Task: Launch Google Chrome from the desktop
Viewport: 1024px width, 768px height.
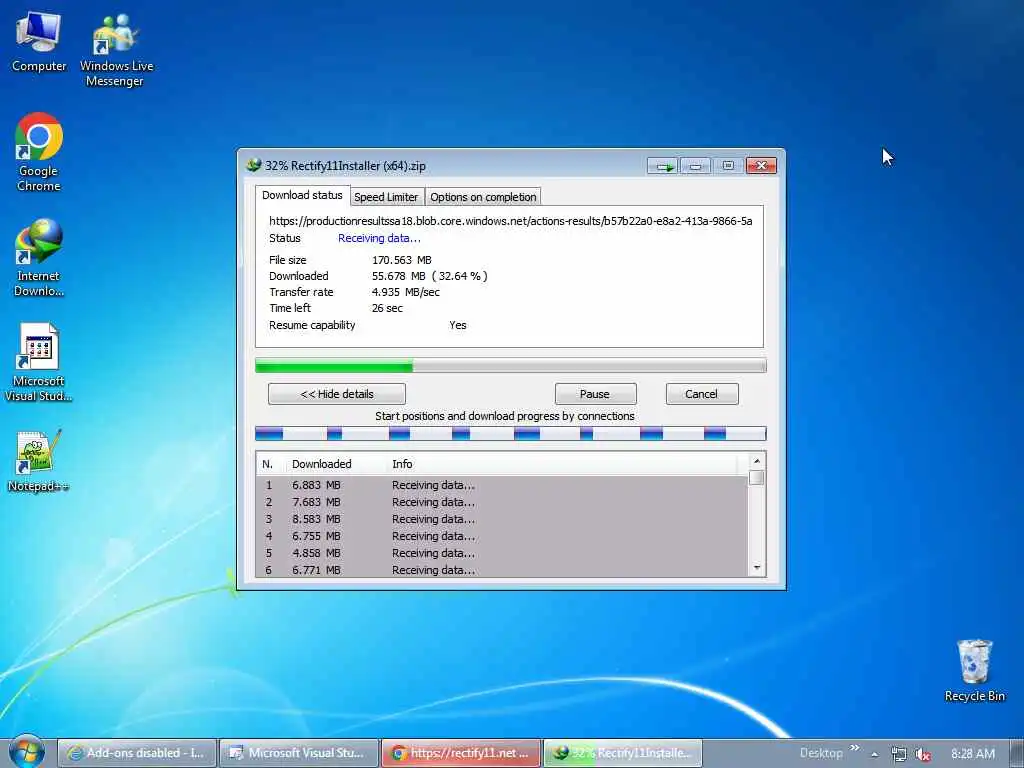Action: click(x=39, y=152)
